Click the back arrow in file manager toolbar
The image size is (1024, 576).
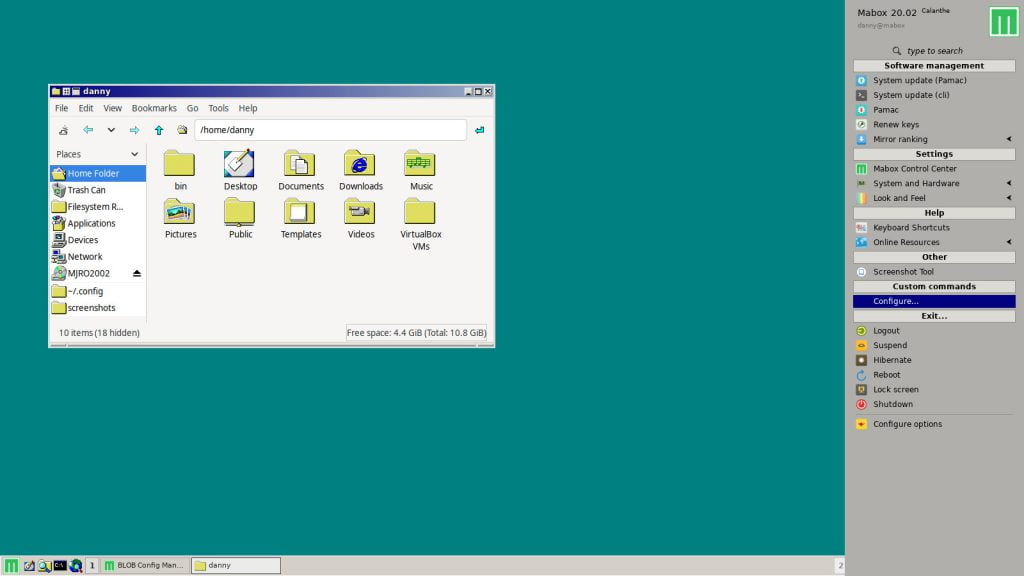[88, 130]
